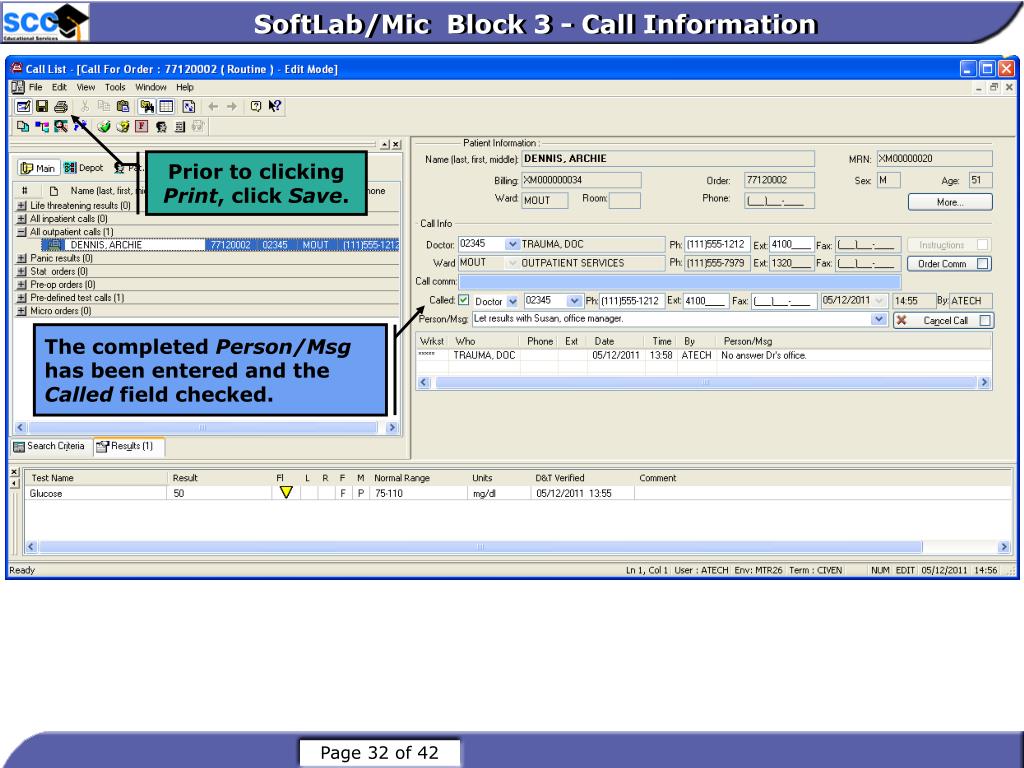This screenshot has height=768, width=1024.
Task: Open the Help menu
Action: point(185,87)
